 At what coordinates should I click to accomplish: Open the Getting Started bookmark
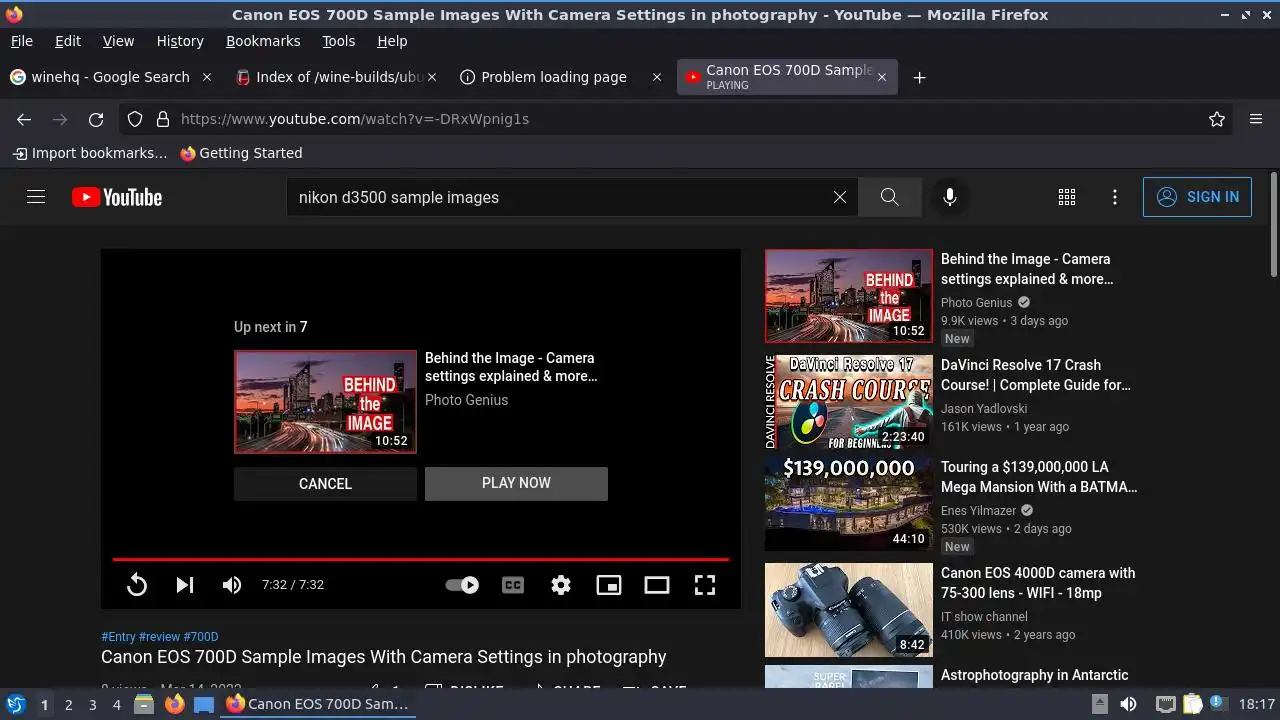click(241, 153)
